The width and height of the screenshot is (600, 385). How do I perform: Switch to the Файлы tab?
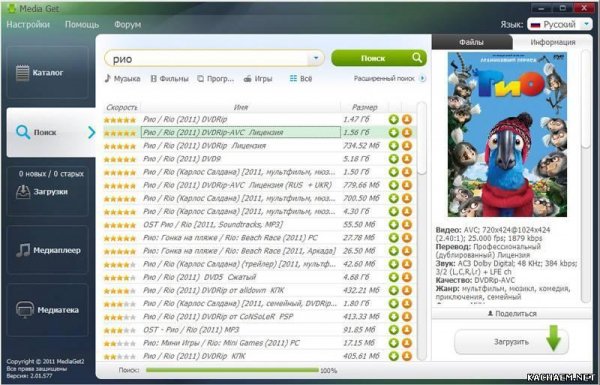pos(471,42)
